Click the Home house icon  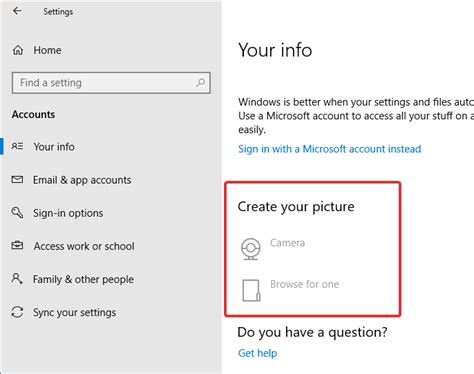tap(18, 50)
